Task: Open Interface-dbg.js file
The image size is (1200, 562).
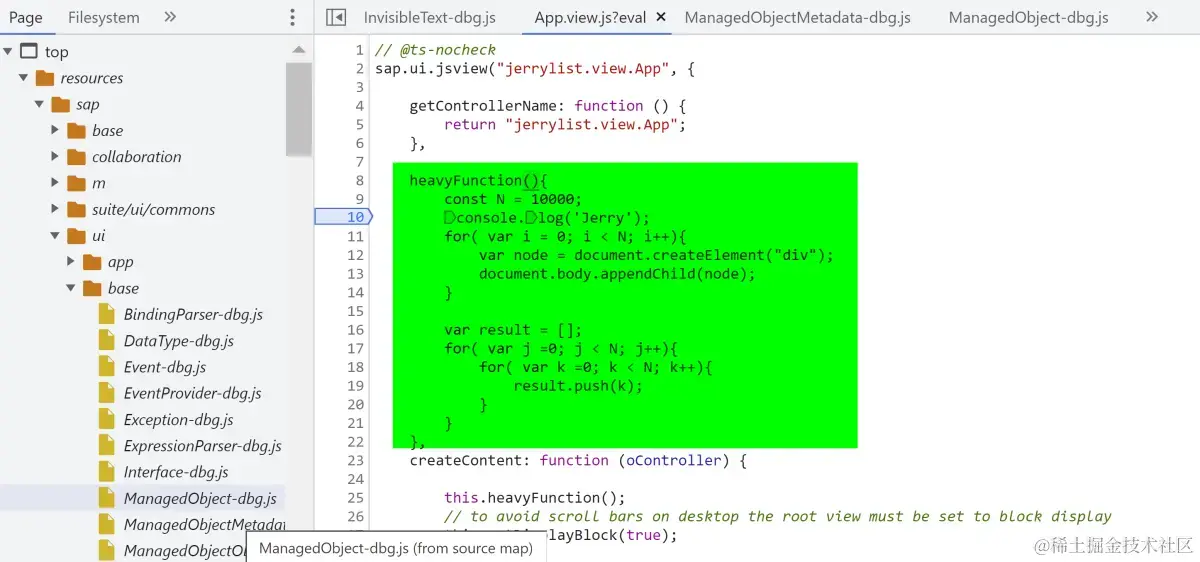Action: click(176, 472)
